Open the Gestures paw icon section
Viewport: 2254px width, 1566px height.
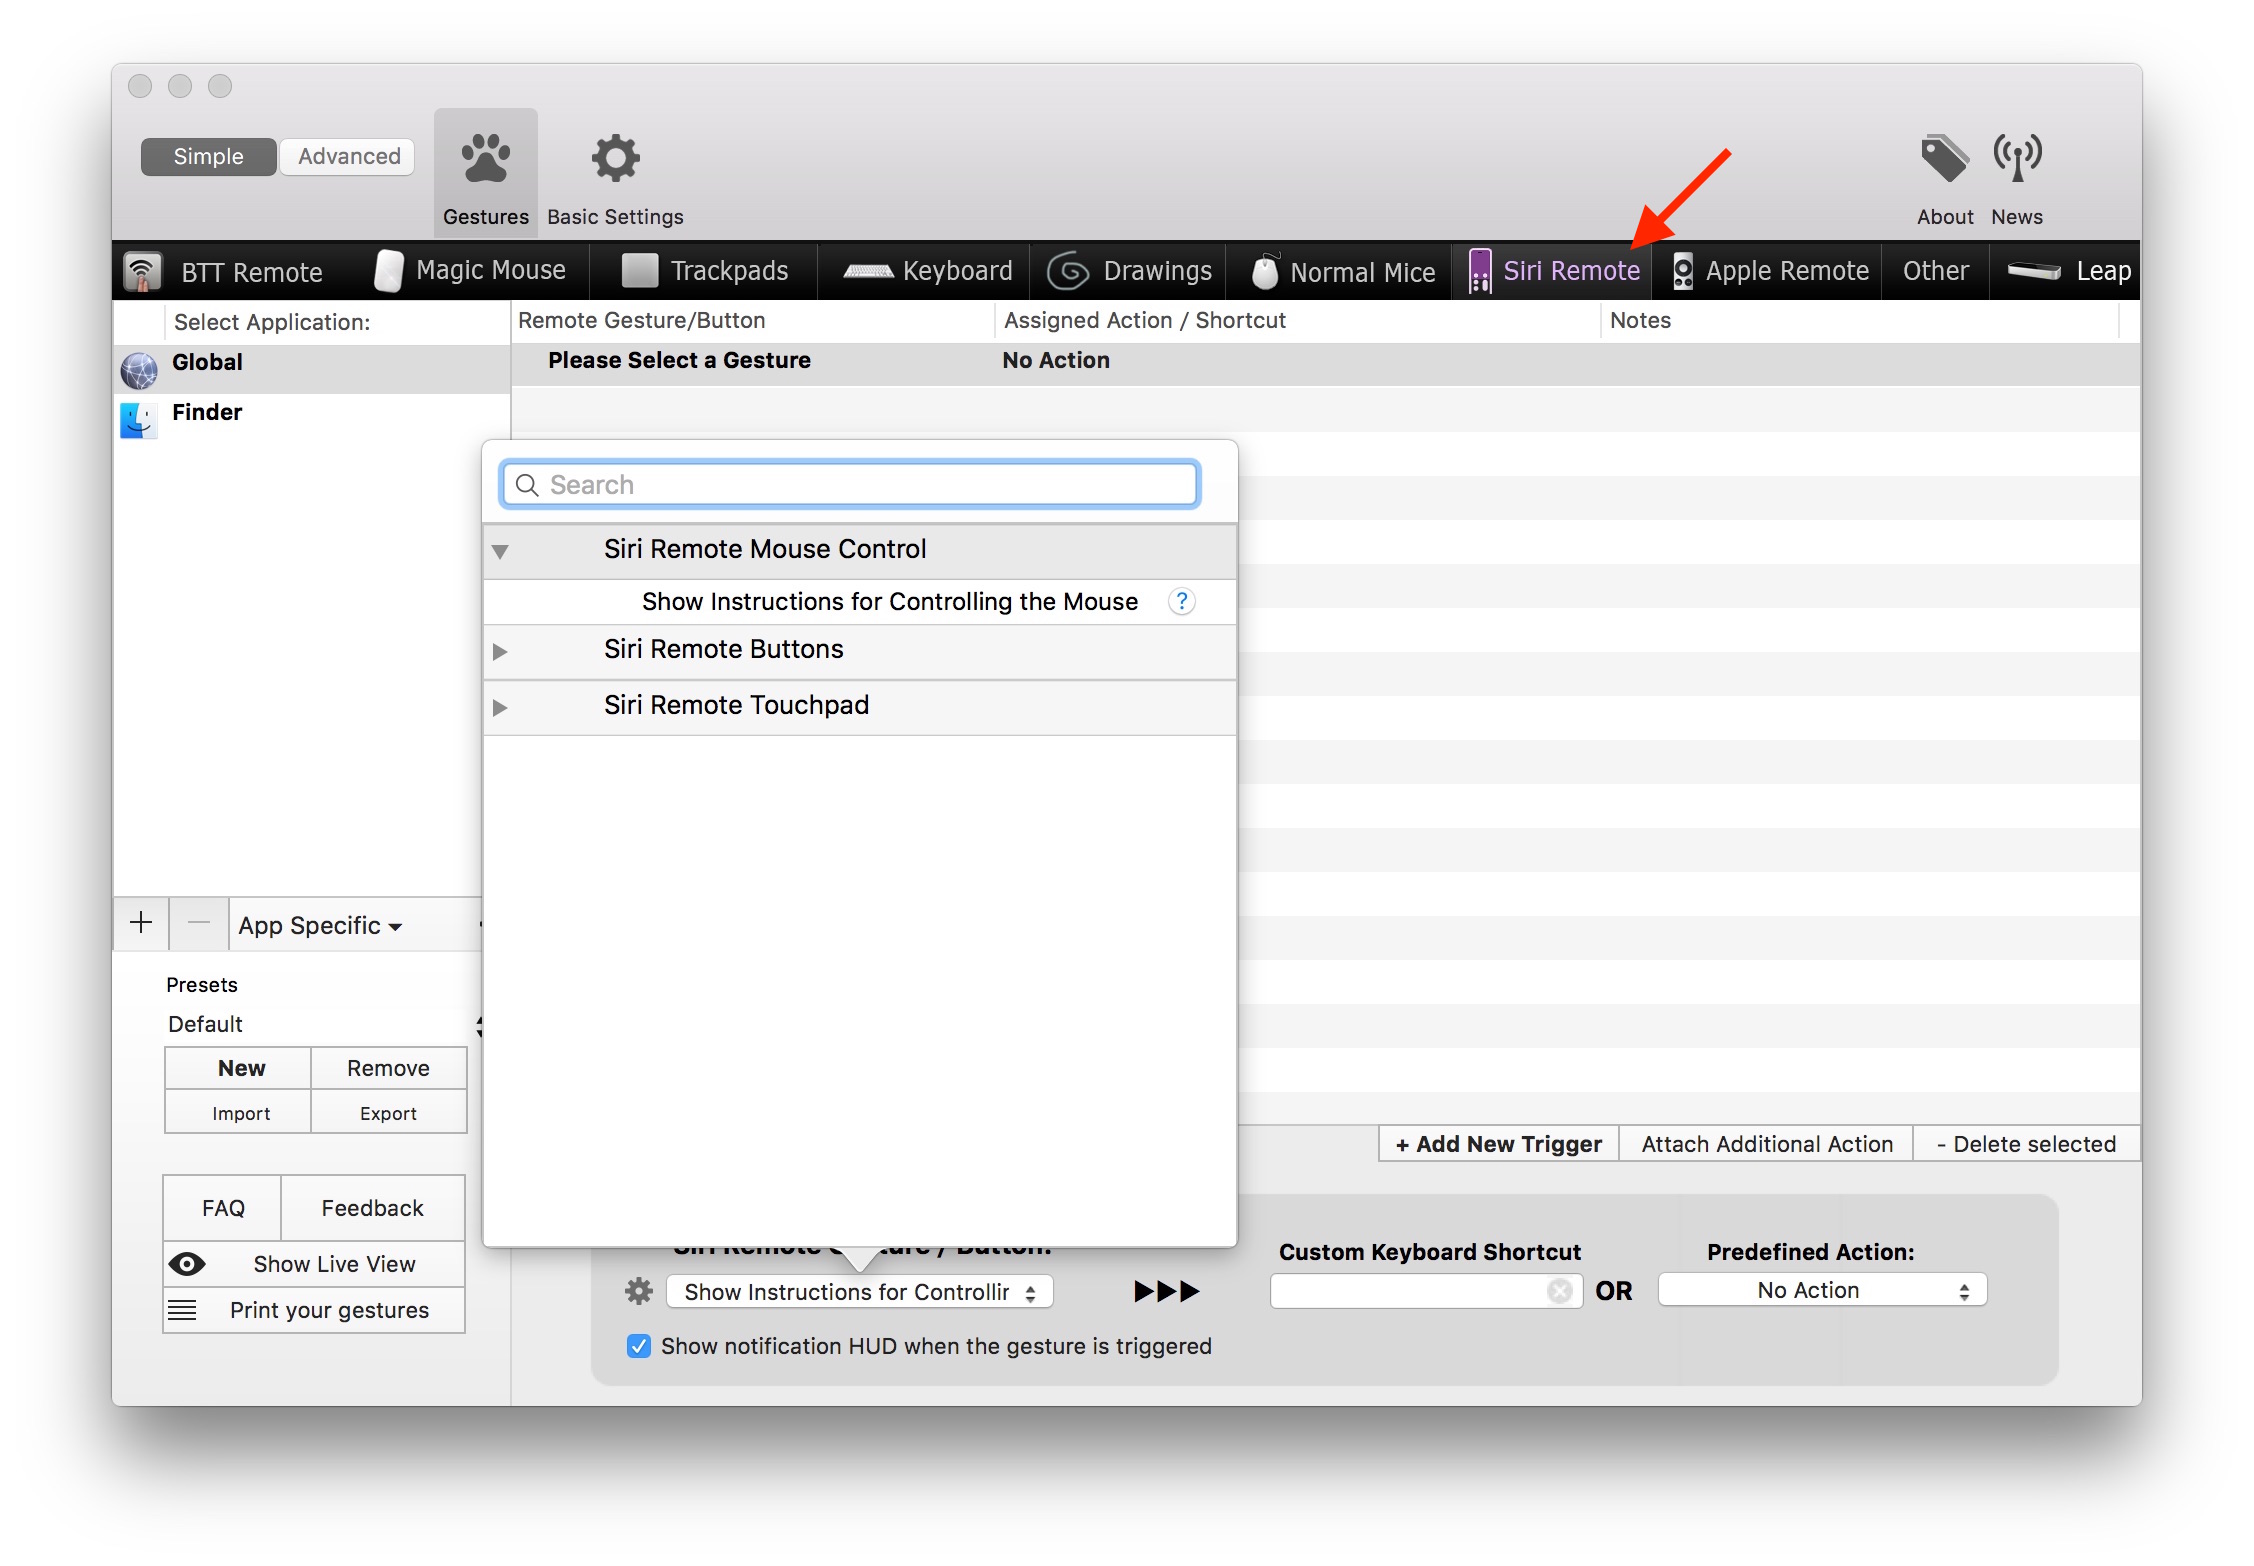[x=485, y=160]
